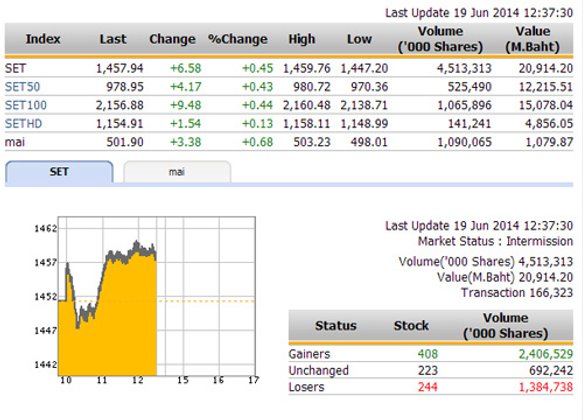
Task: Open the SET50 index link
Action: point(22,87)
